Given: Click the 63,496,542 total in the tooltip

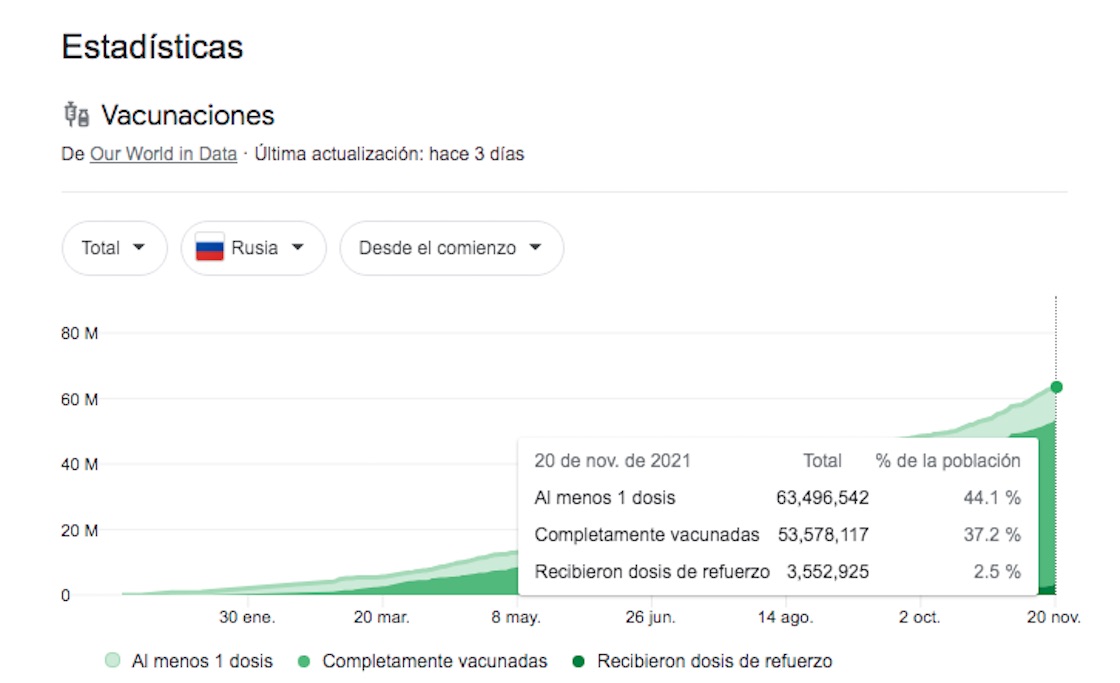Looking at the screenshot, I should [x=822, y=498].
